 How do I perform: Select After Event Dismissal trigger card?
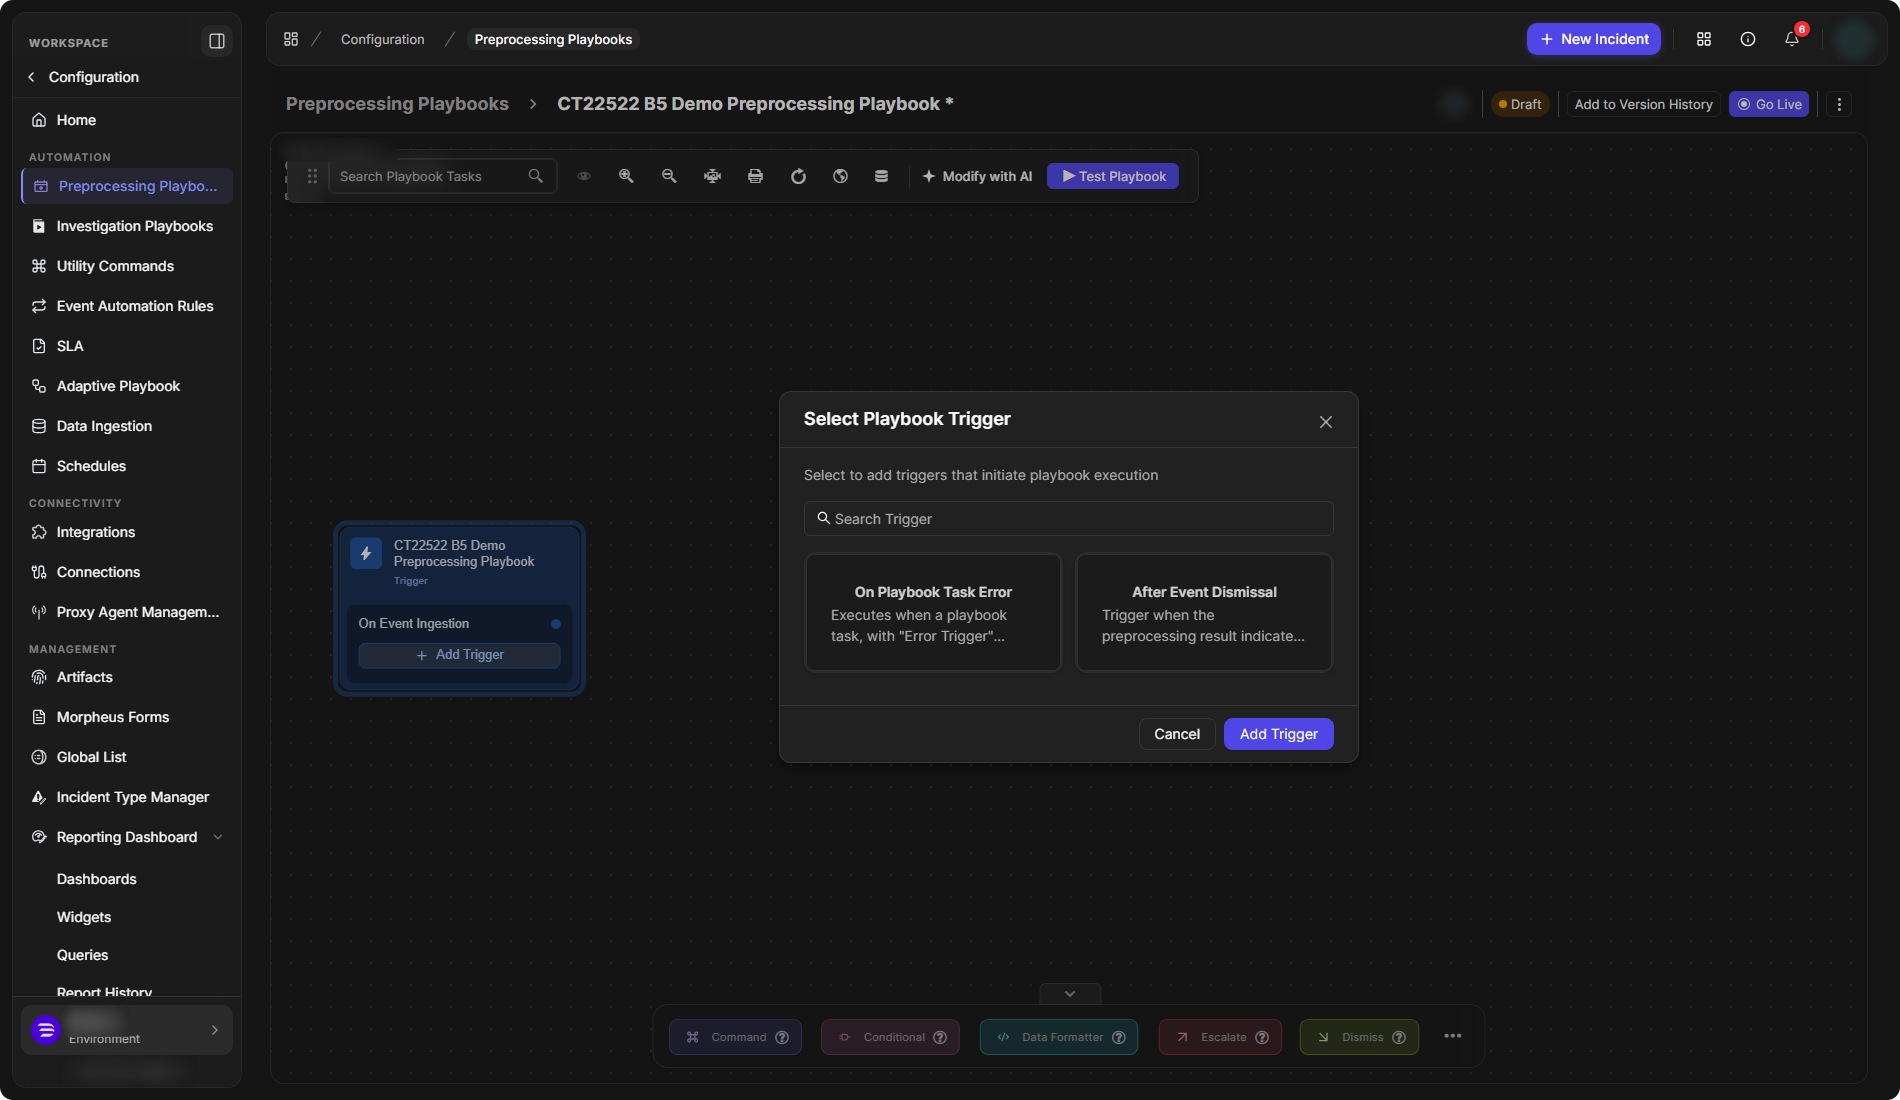tap(1204, 613)
